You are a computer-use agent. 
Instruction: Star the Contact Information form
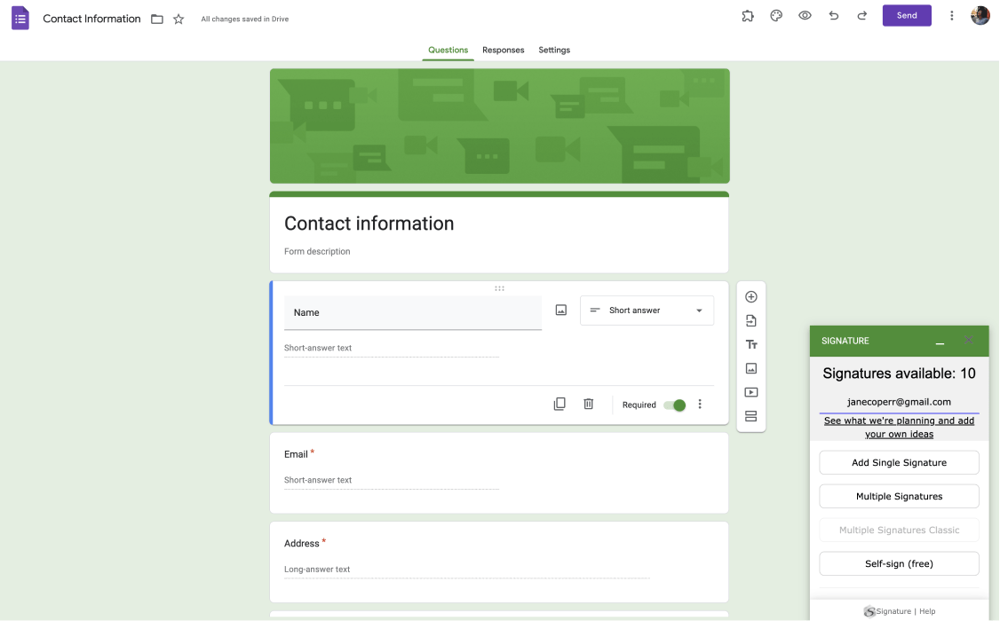178,19
